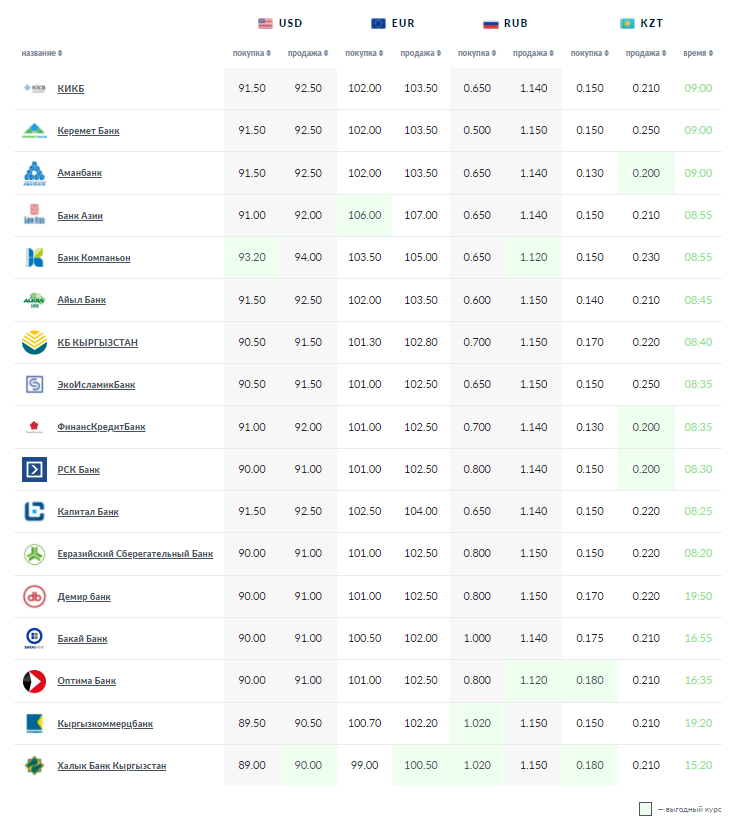Click the выгодный курс legend swatch
The height and width of the screenshot is (824, 734).
(645, 809)
